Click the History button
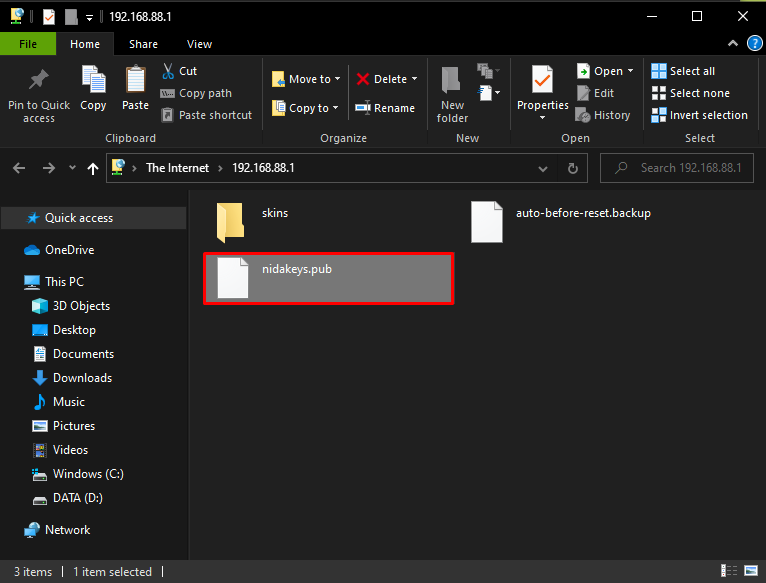Image resolution: width=766 pixels, height=583 pixels. 603,115
